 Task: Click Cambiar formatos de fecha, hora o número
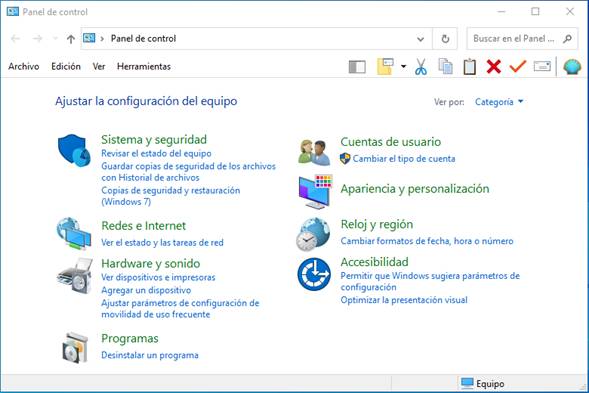pos(427,241)
